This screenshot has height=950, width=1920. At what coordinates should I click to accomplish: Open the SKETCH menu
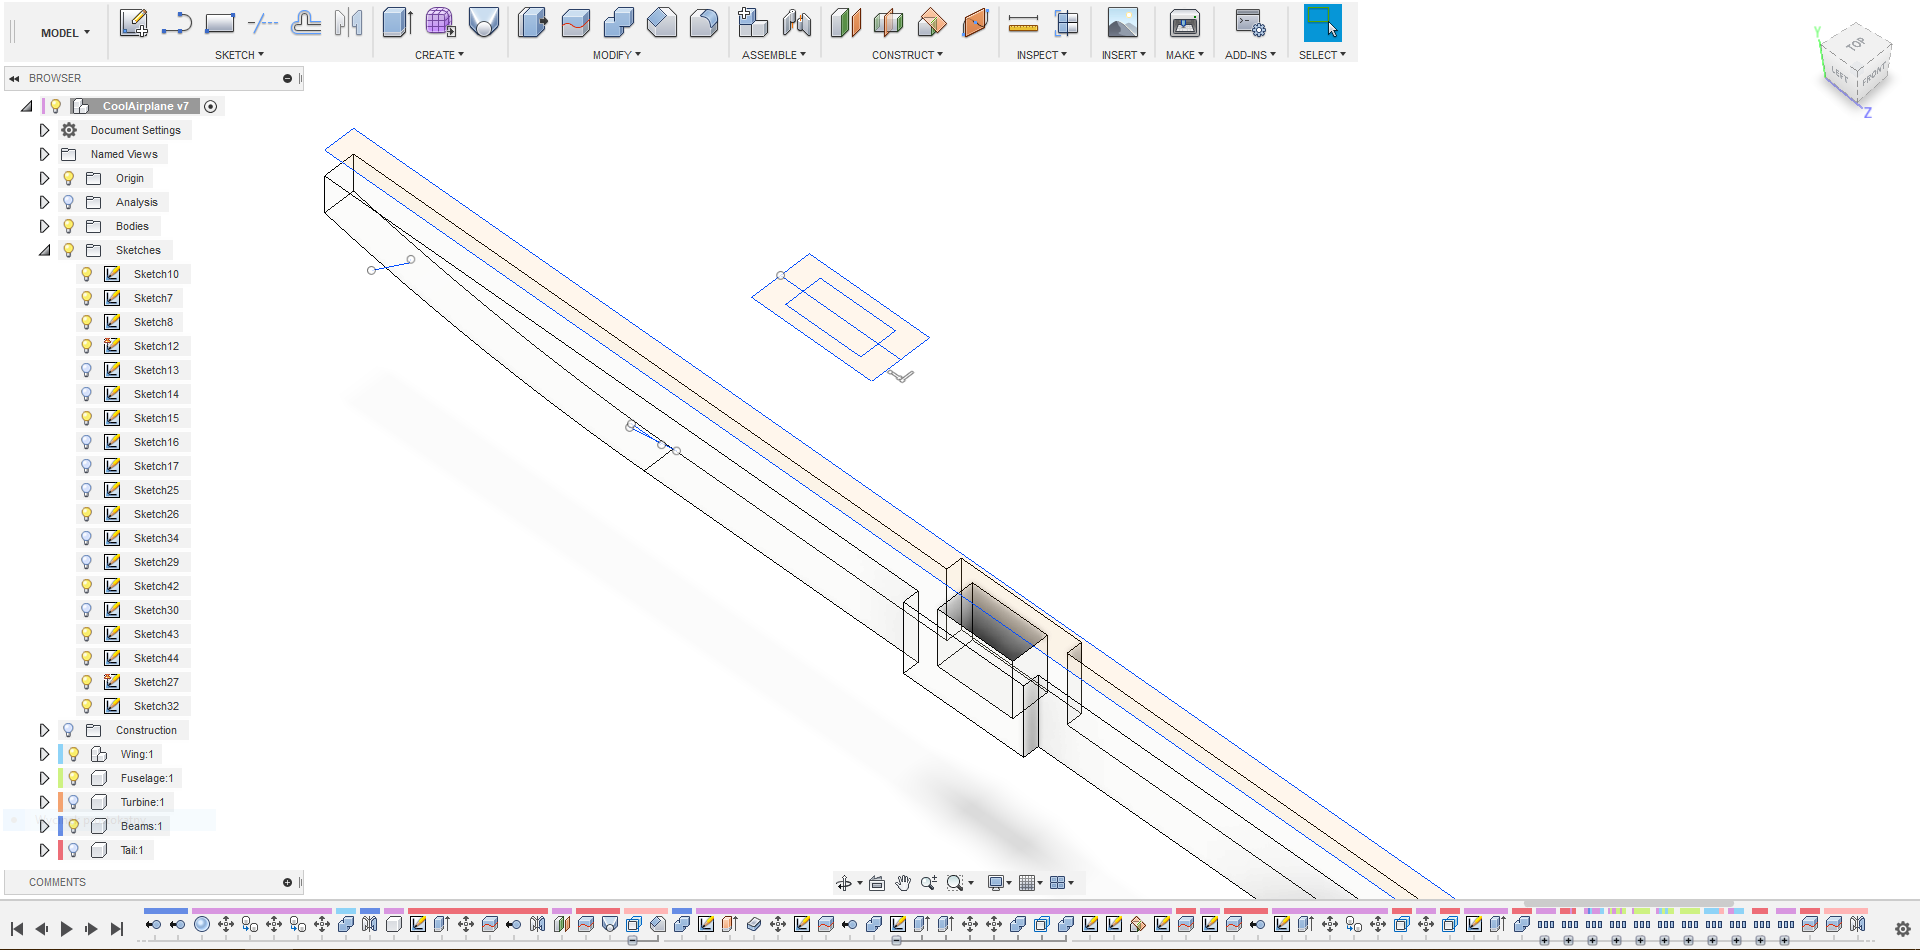[x=239, y=55]
